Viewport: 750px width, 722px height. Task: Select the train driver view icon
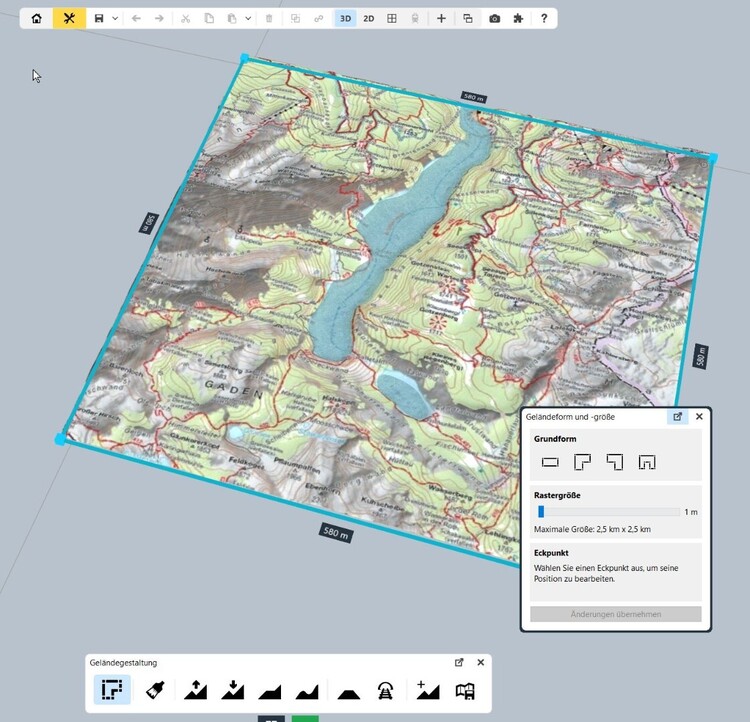click(x=415, y=19)
